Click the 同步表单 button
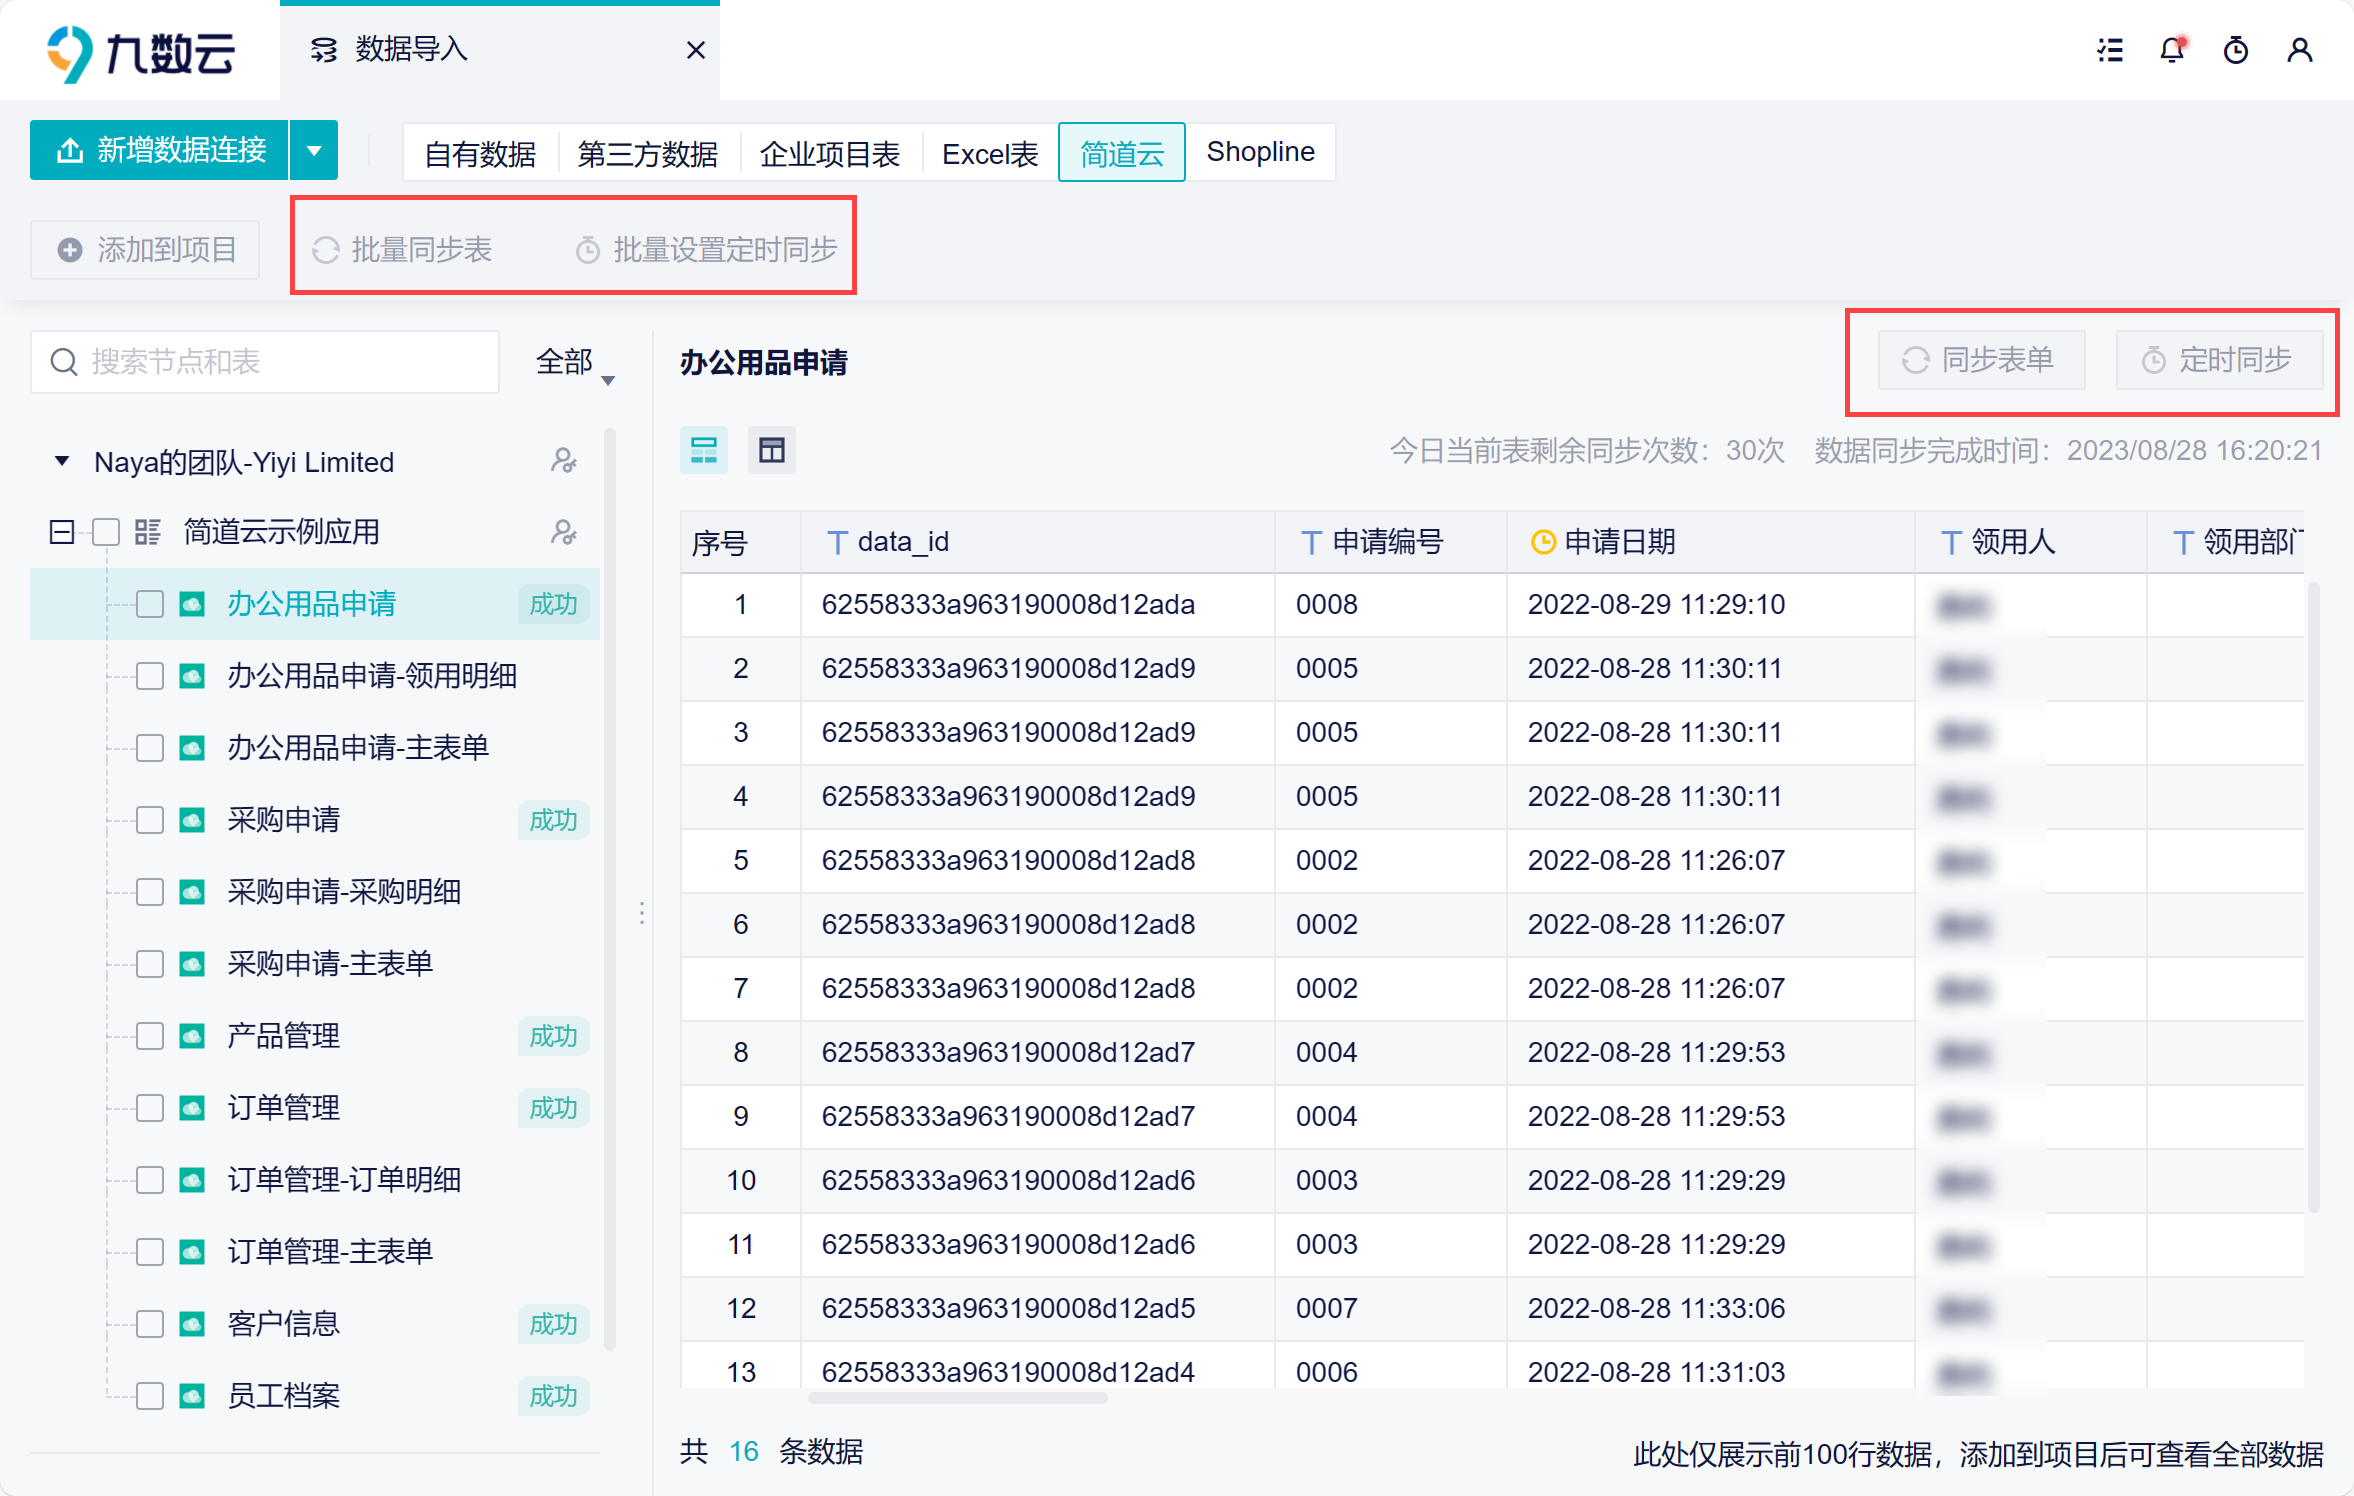This screenshot has width=2354, height=1496. [1980, 360]
